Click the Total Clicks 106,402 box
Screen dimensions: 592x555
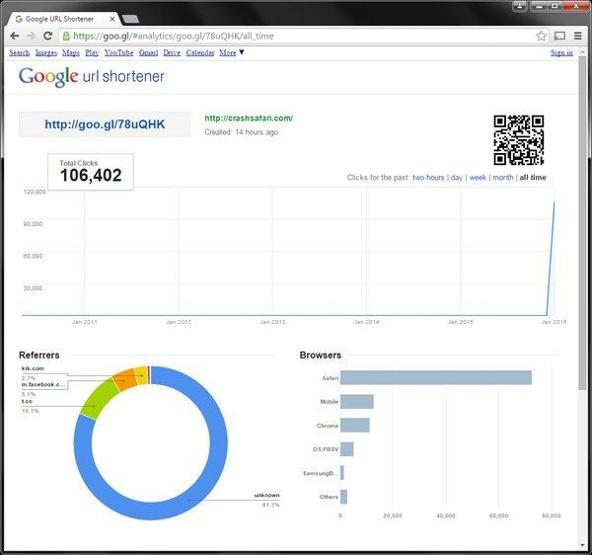pos(91,172)
